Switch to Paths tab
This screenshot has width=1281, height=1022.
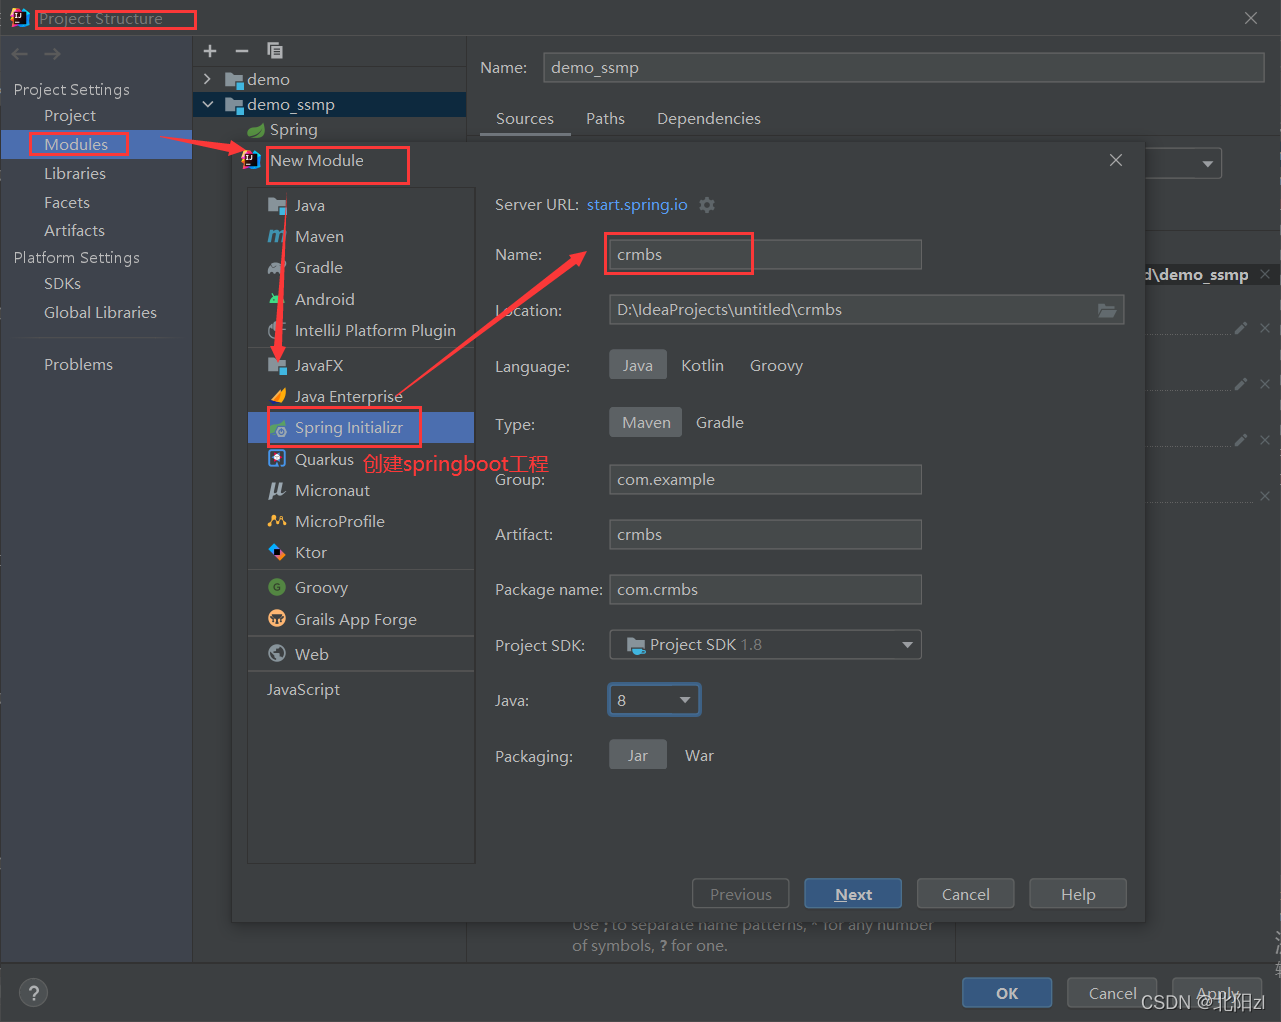click(x=605, y=119)
